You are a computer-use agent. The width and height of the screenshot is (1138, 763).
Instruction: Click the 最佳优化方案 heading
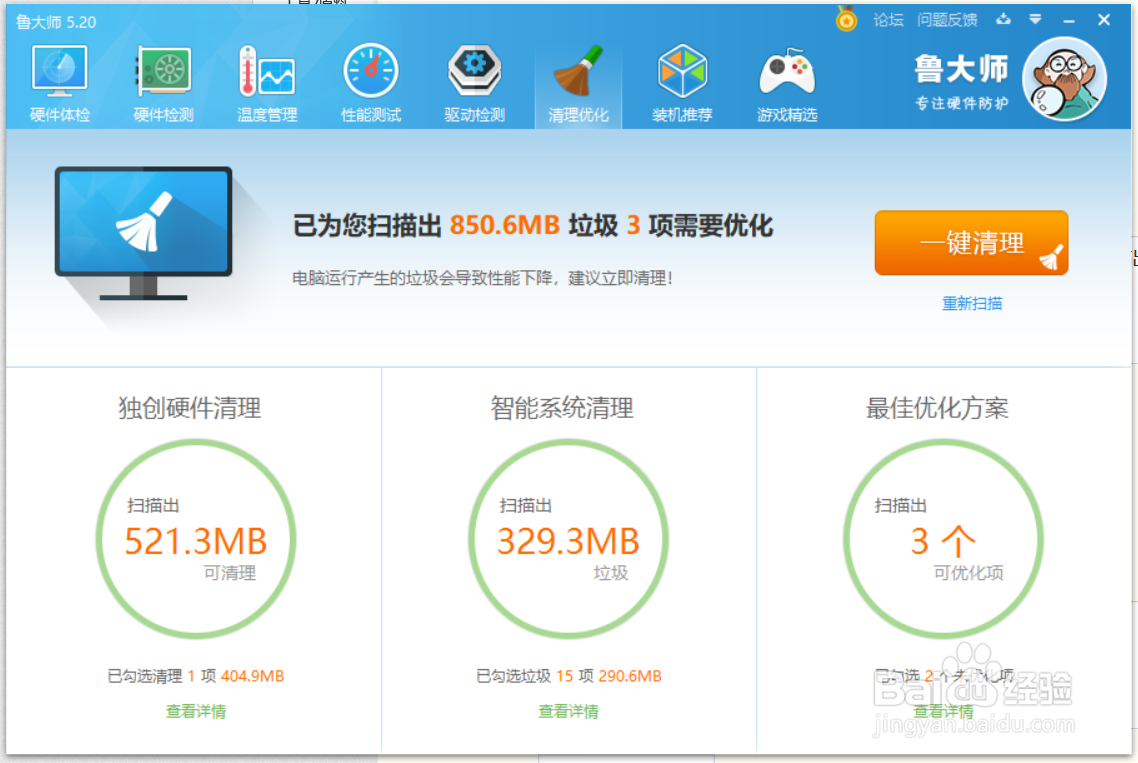(937, 408)
